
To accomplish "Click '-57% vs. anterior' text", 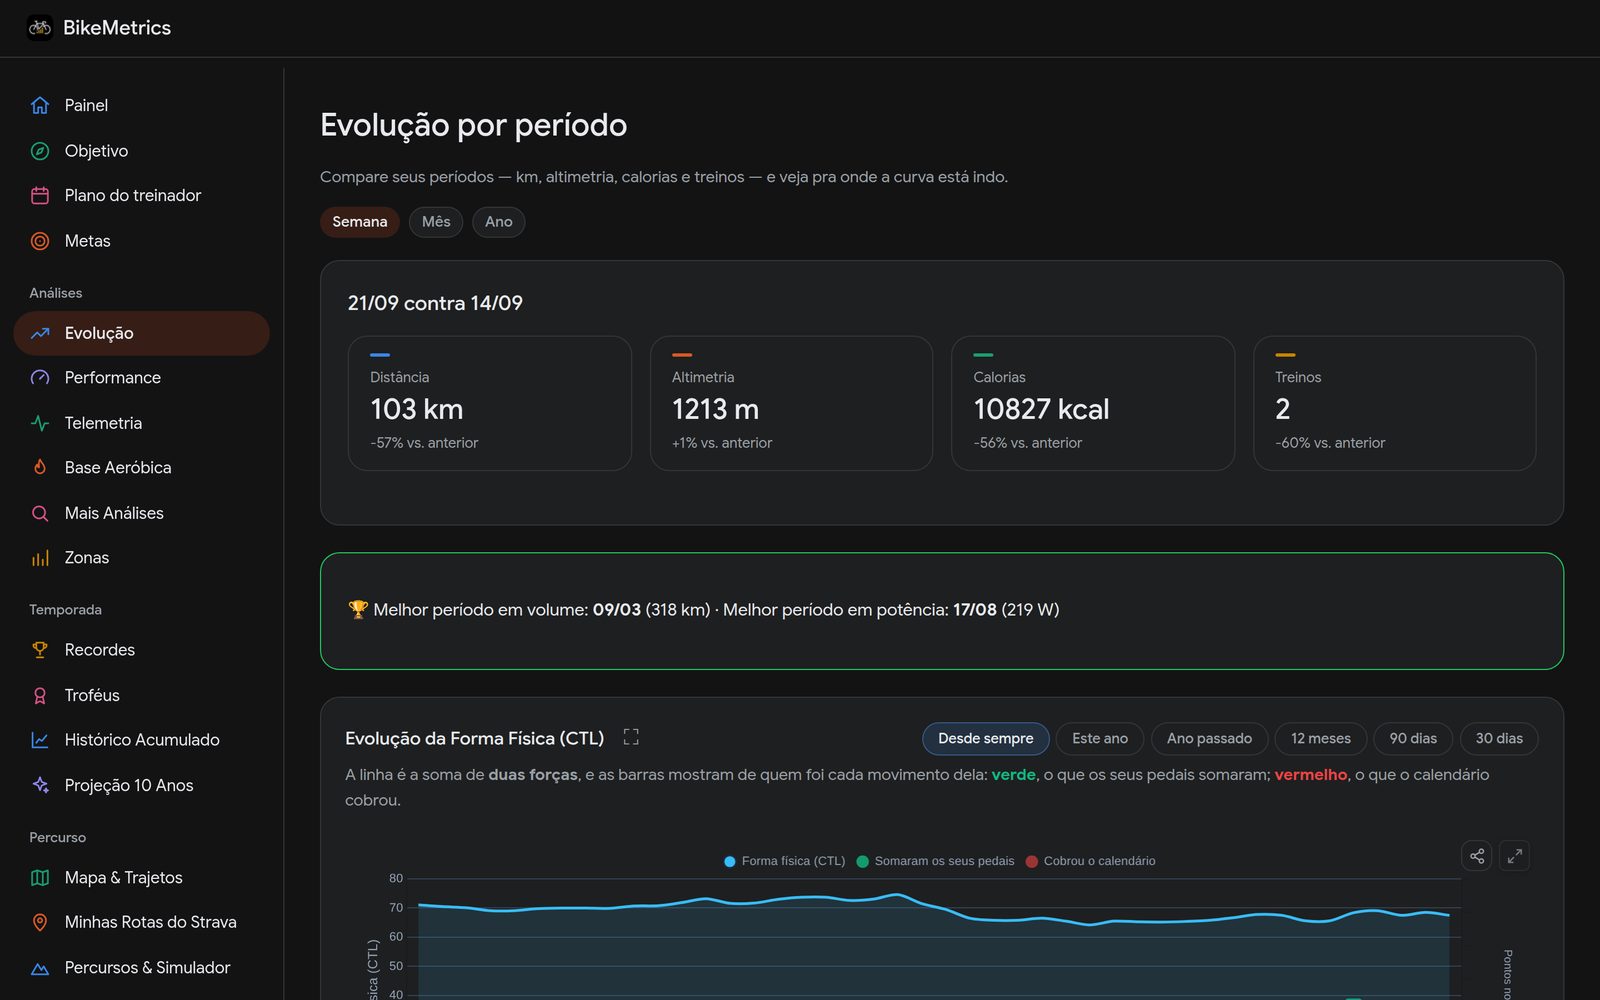I will point(424,443).
